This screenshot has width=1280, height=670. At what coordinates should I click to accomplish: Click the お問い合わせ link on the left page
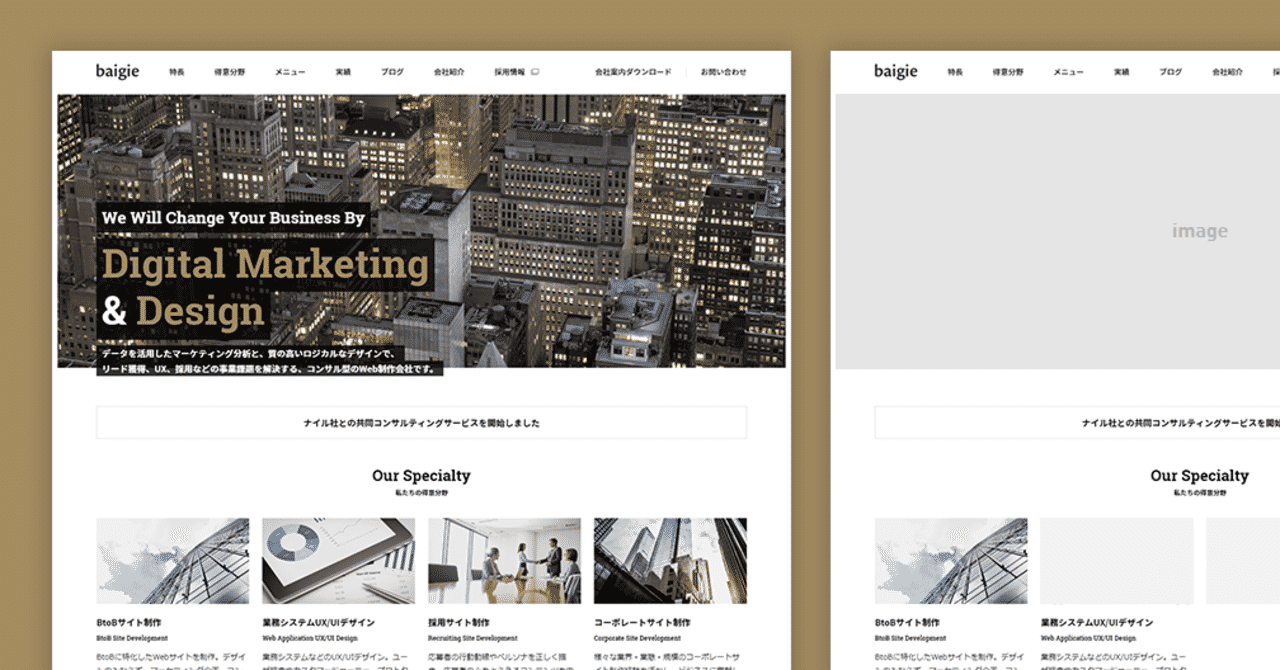(x=723, y=72)
